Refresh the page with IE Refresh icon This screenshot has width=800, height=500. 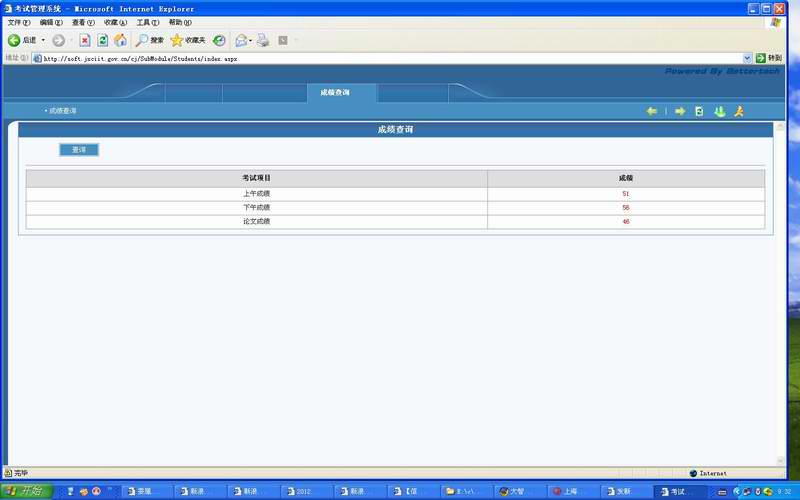[x=102, y=40]
